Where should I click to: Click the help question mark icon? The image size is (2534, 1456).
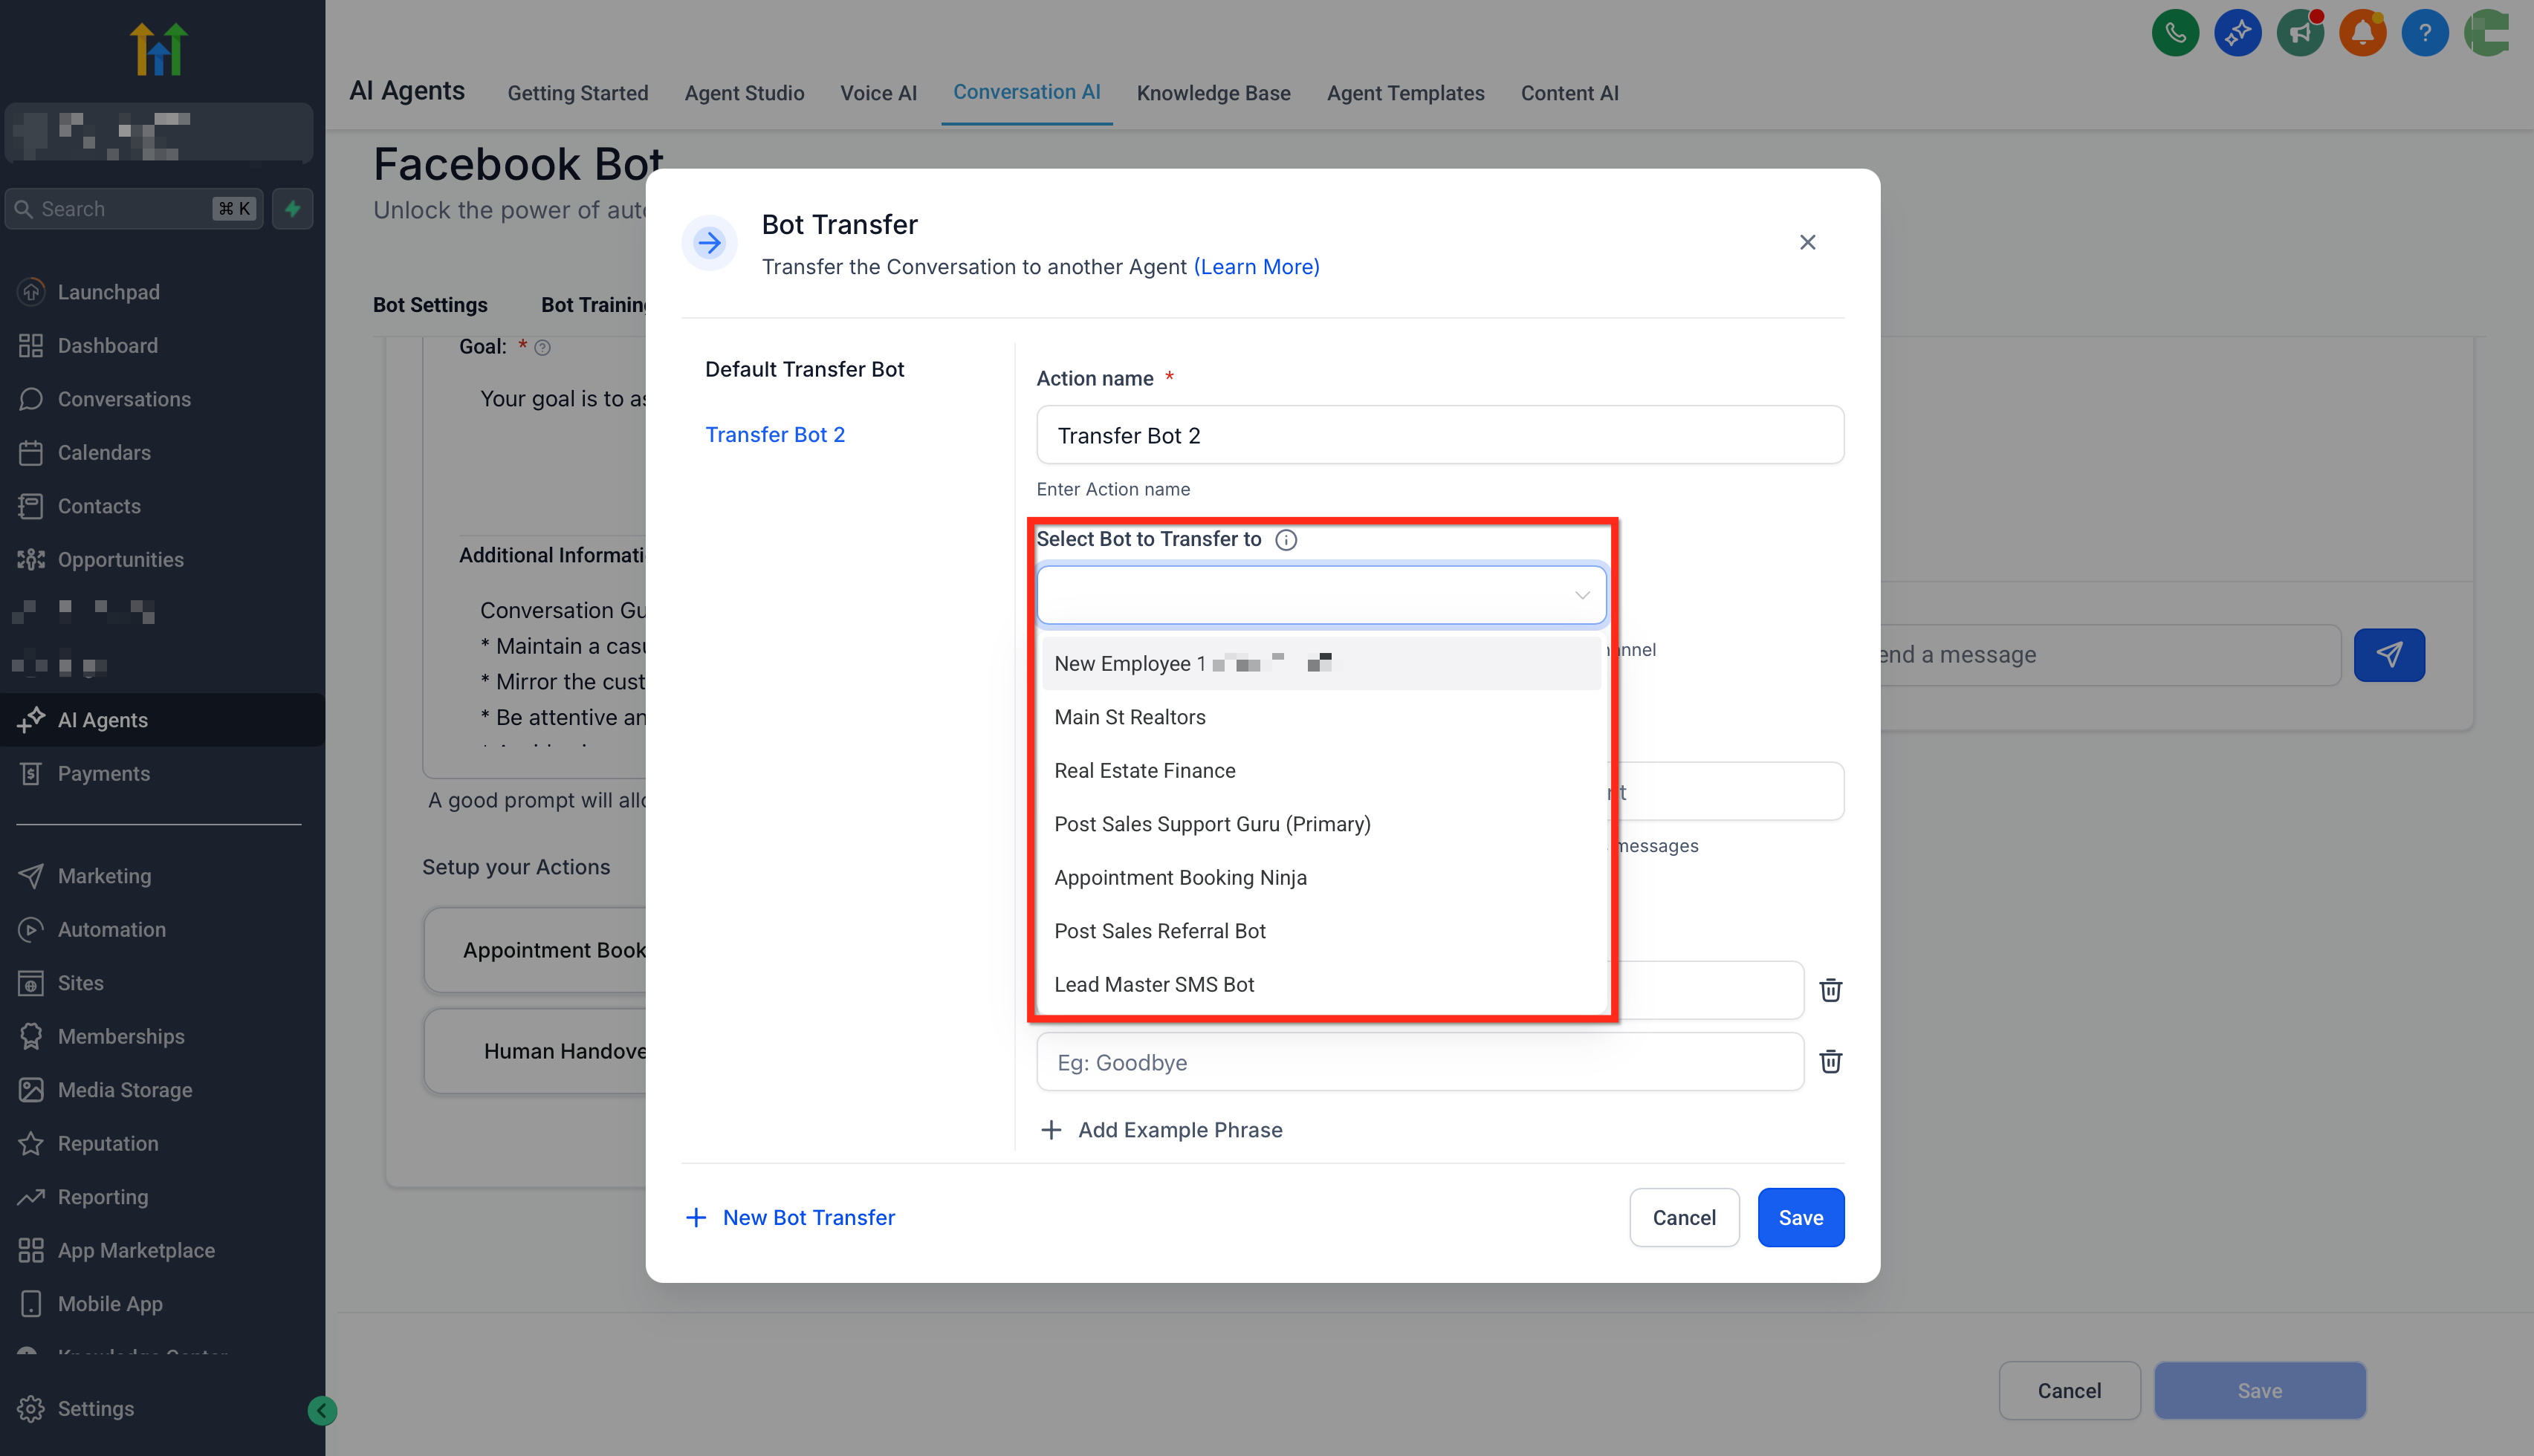(x=2424, y=33)
